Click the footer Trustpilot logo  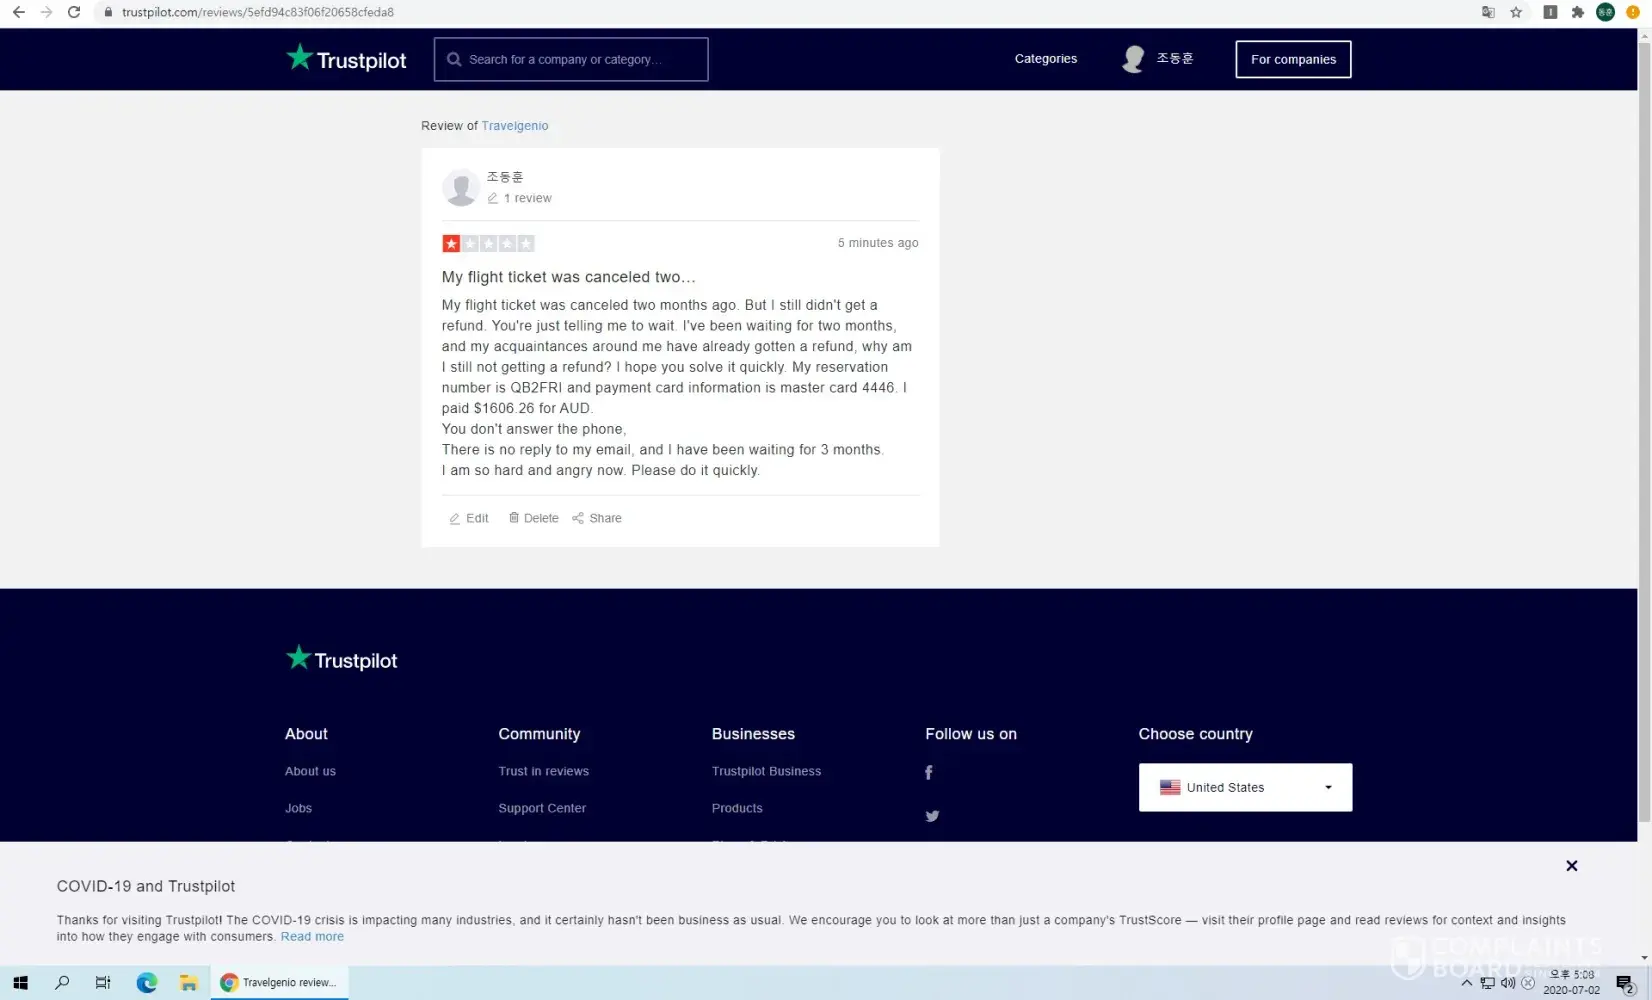(341, 659)
